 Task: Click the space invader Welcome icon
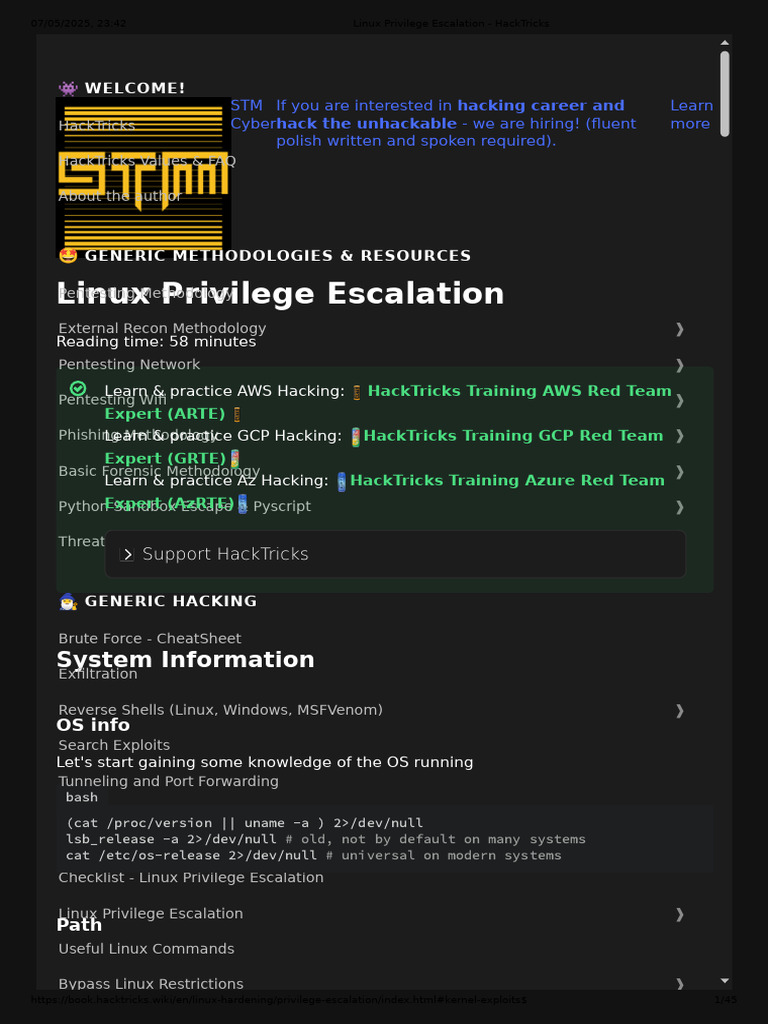pyautogui.click(x=68, y=88)
